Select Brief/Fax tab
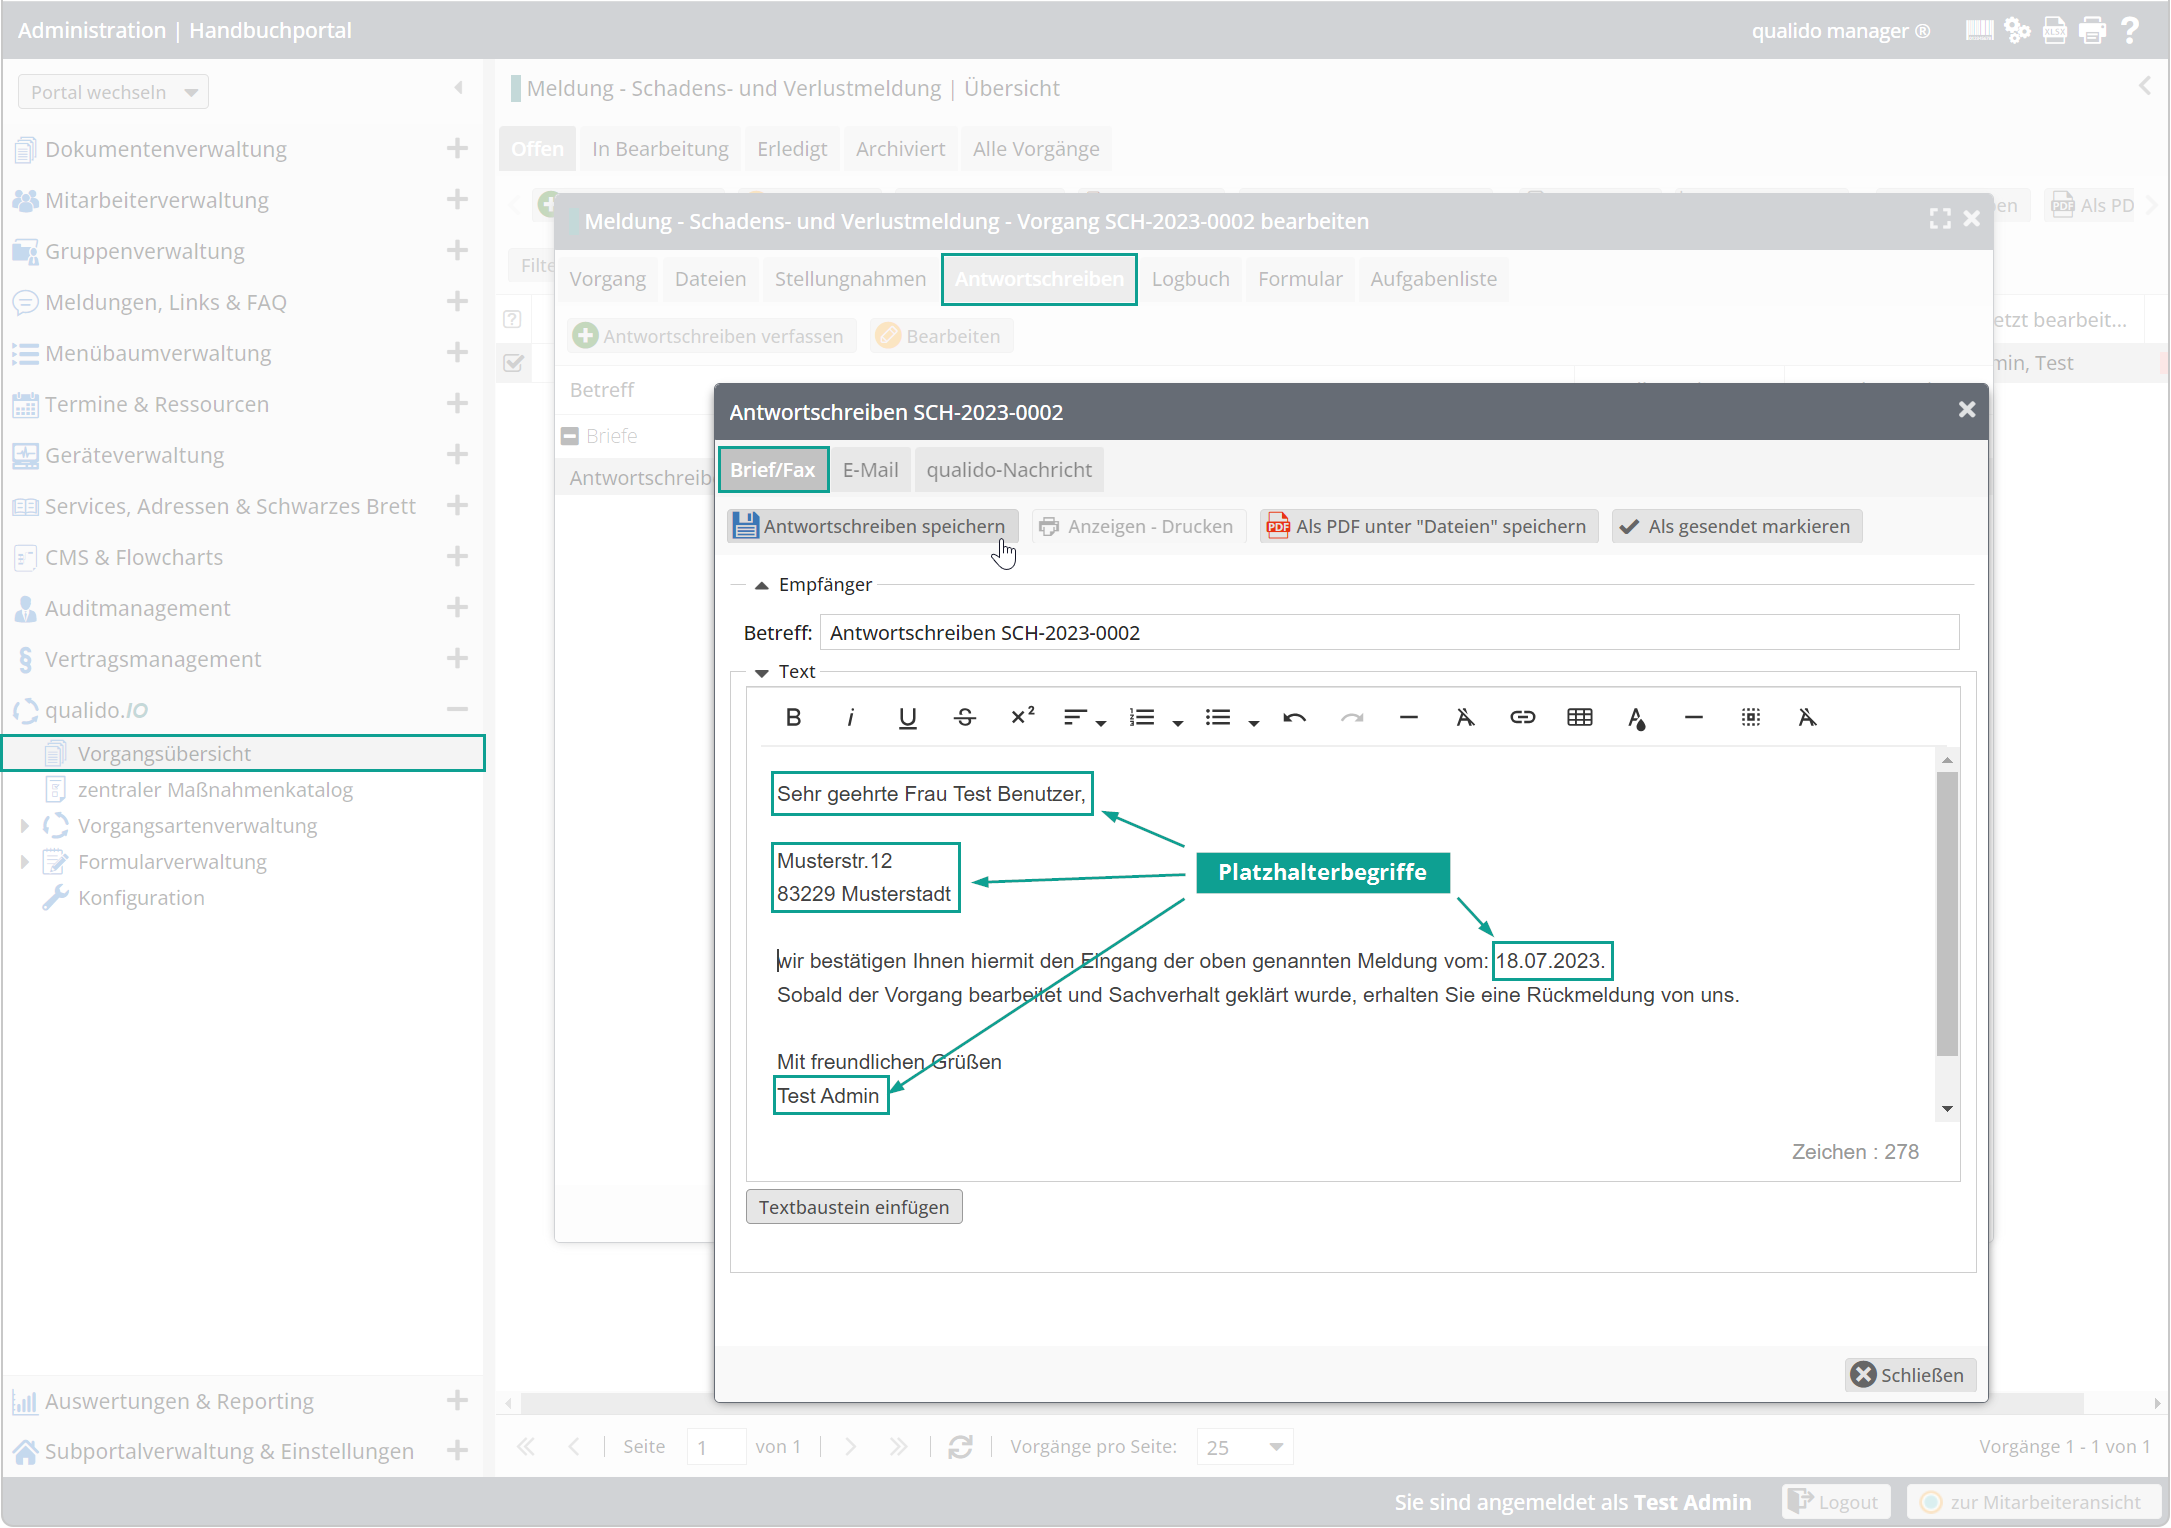This screenshot has height=1528, width=2171. coord(773,470)
